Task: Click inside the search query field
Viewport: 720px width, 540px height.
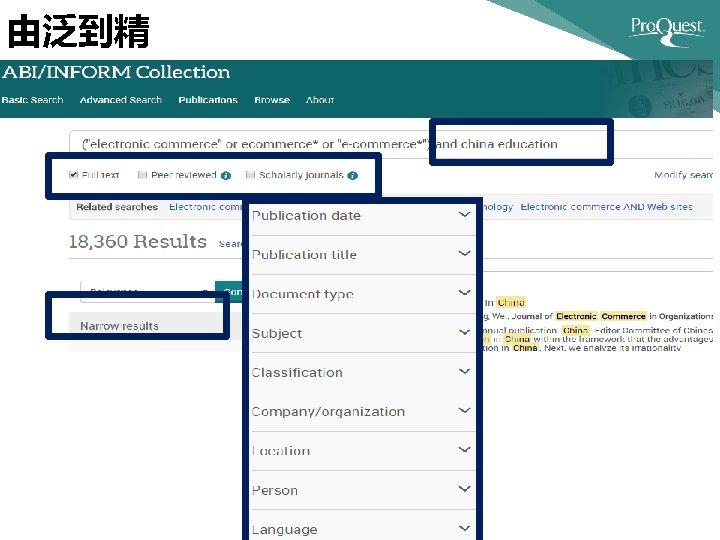Action: click(x=390, y=144)
